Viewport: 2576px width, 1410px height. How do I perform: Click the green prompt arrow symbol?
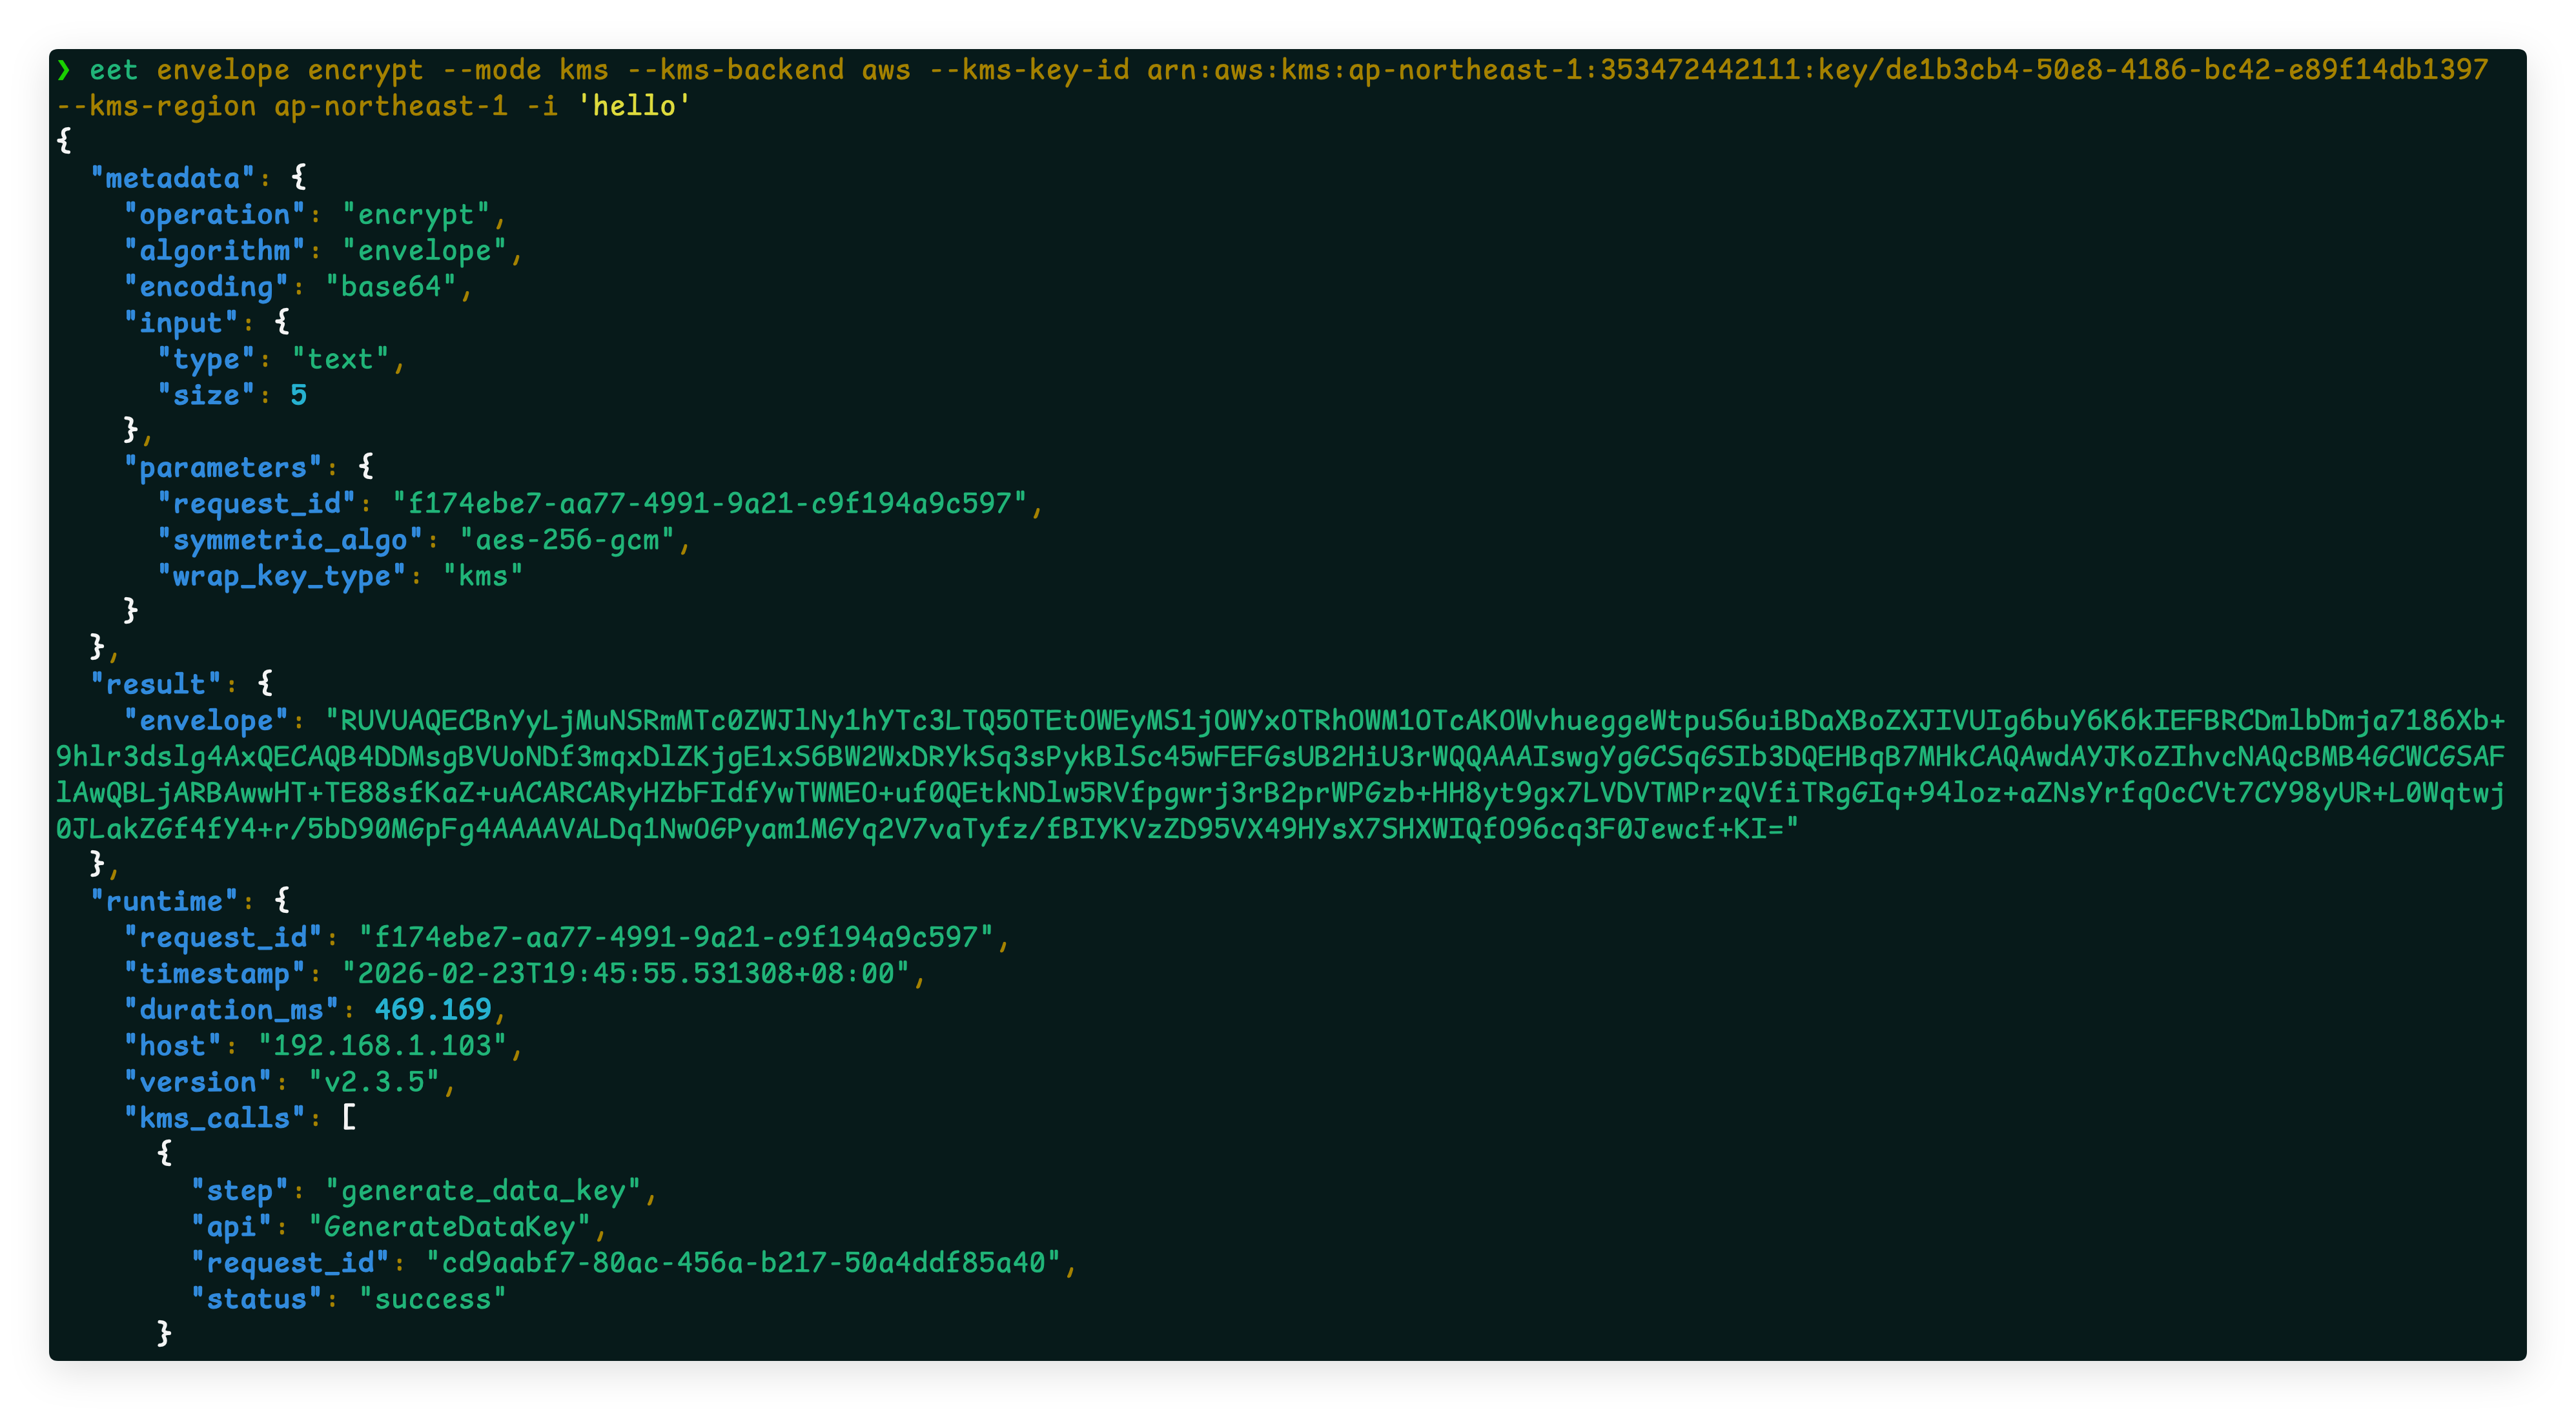click(x=64, y=69)
